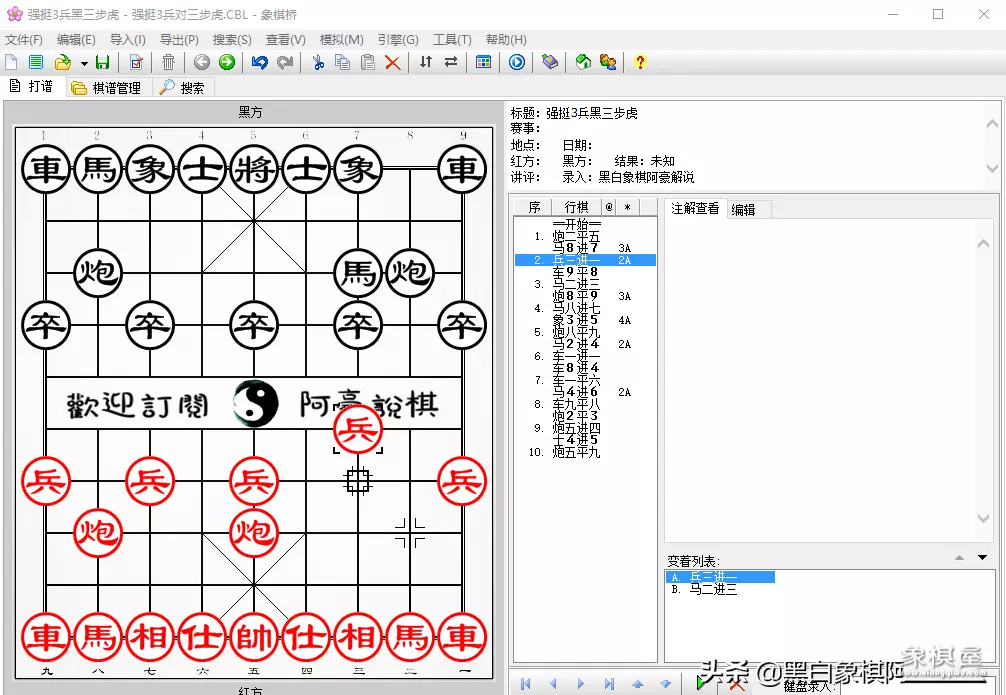The width and height of the screenshot is (1006, 695).
Task: Click the new file icon in toolbar
Action: tap(12, 62)
